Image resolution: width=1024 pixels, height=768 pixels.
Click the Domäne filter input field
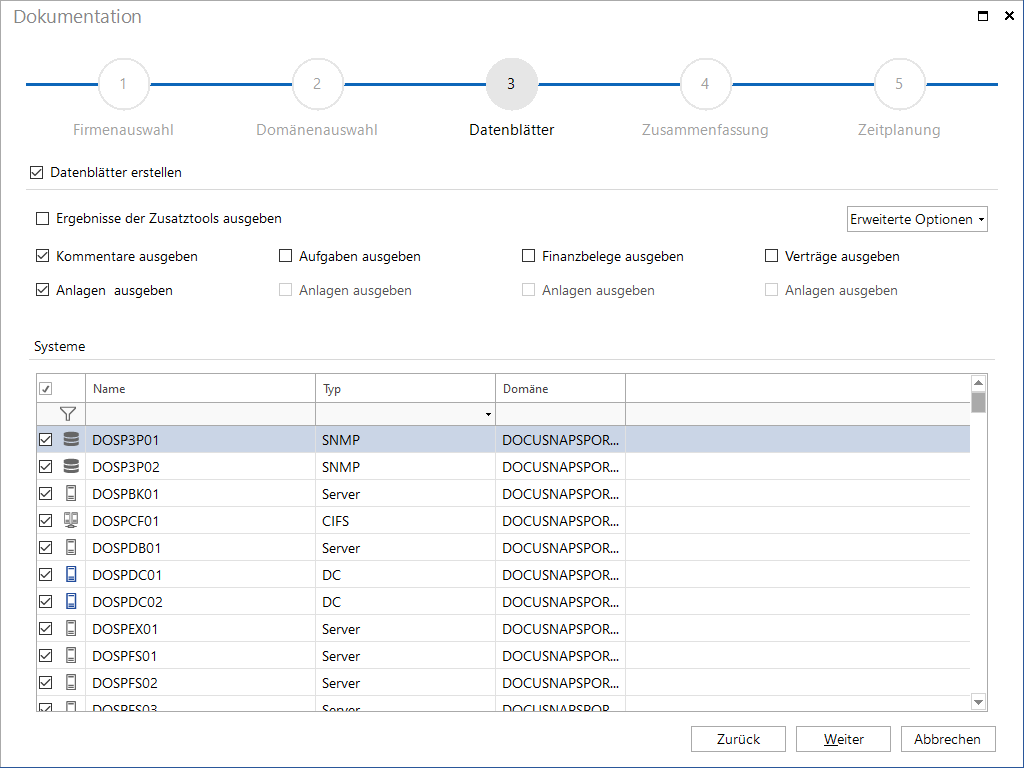point(560,414)
